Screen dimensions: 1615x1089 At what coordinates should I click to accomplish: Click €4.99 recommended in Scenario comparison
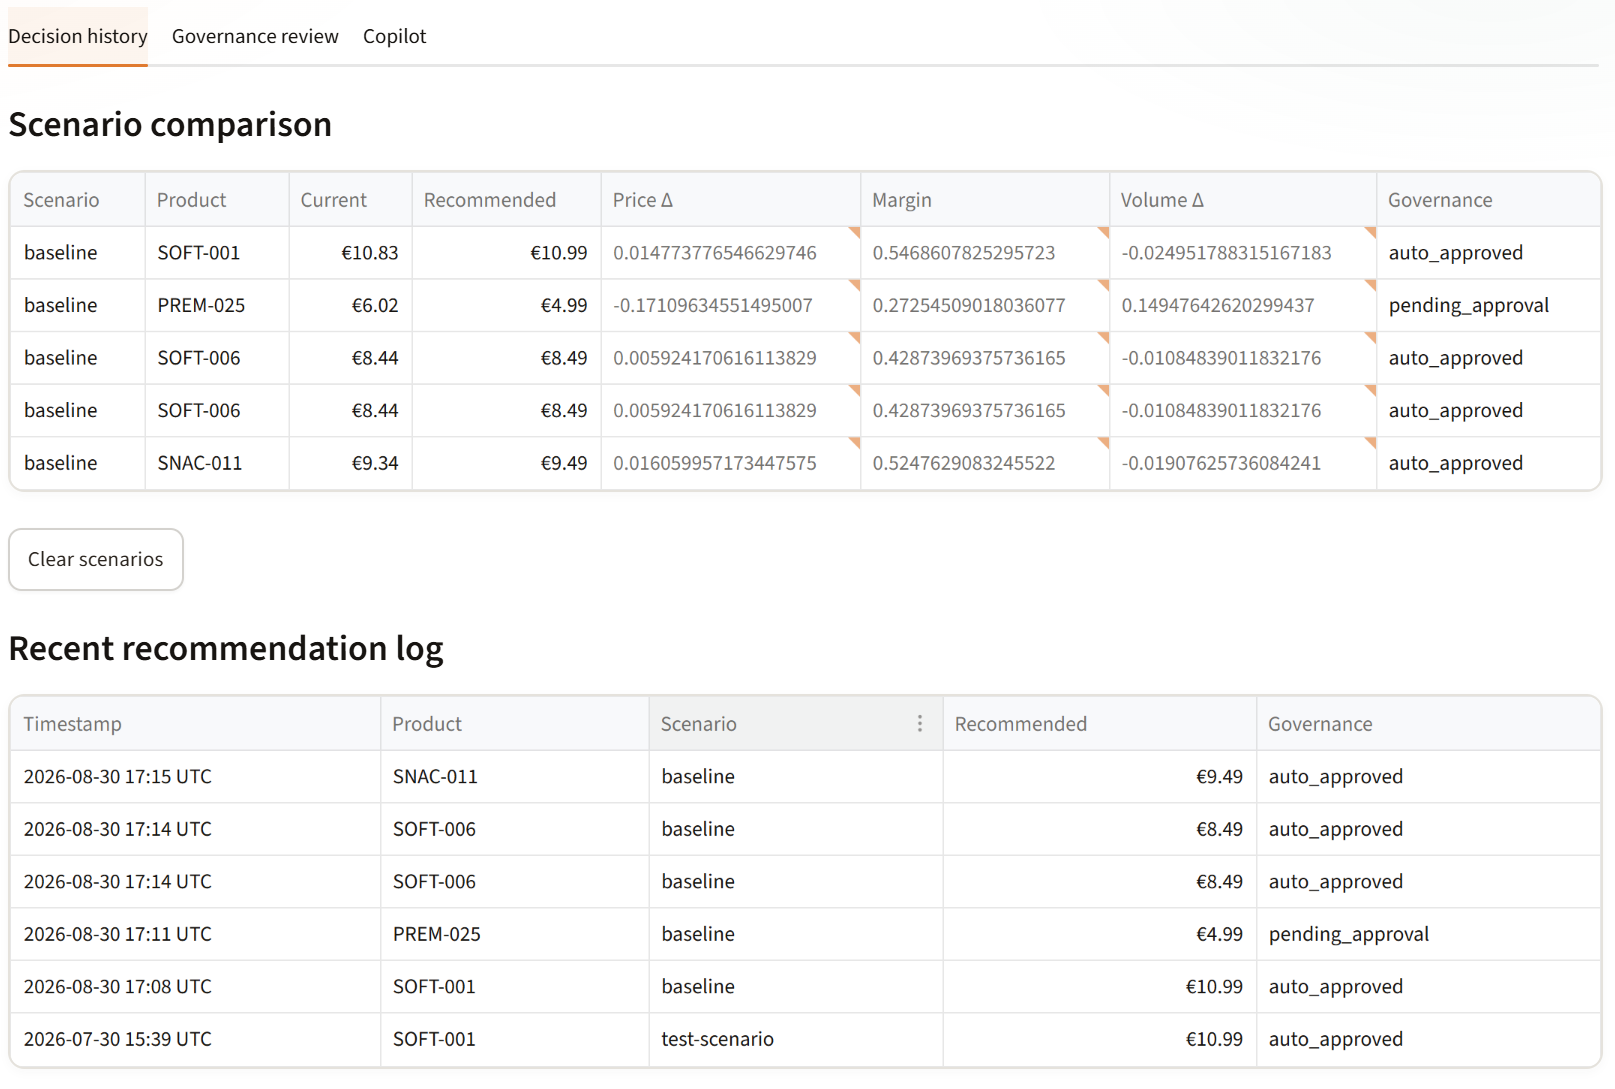click(x=507, y=305)
